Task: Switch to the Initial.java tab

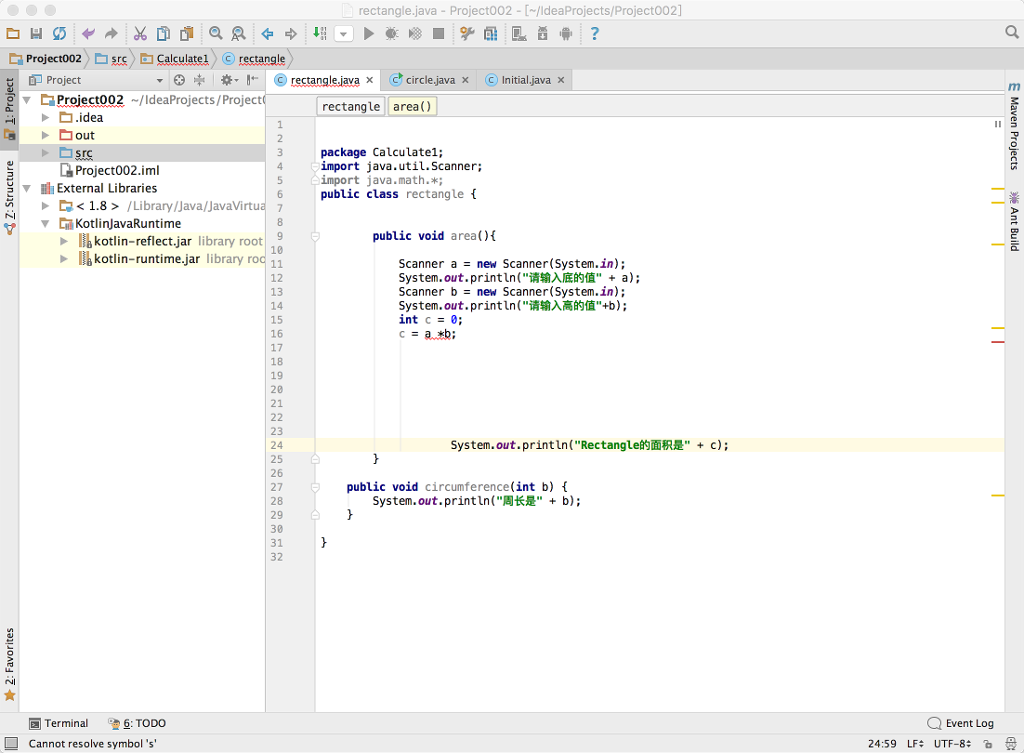Action: click(x=525, y=80)
